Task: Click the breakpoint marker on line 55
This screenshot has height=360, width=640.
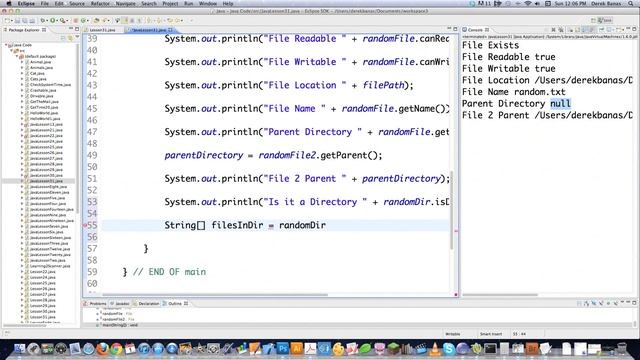Action: [x=85, y=225]
